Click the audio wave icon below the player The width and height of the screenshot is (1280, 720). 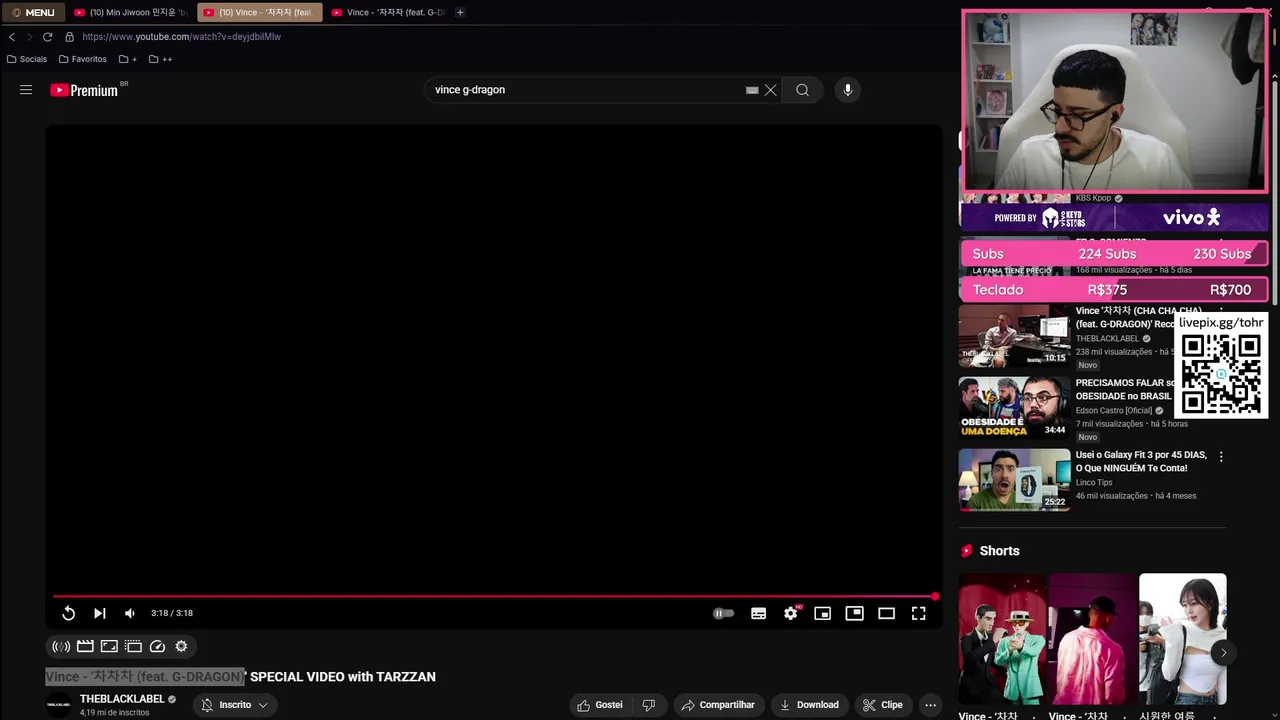point(61,646)
